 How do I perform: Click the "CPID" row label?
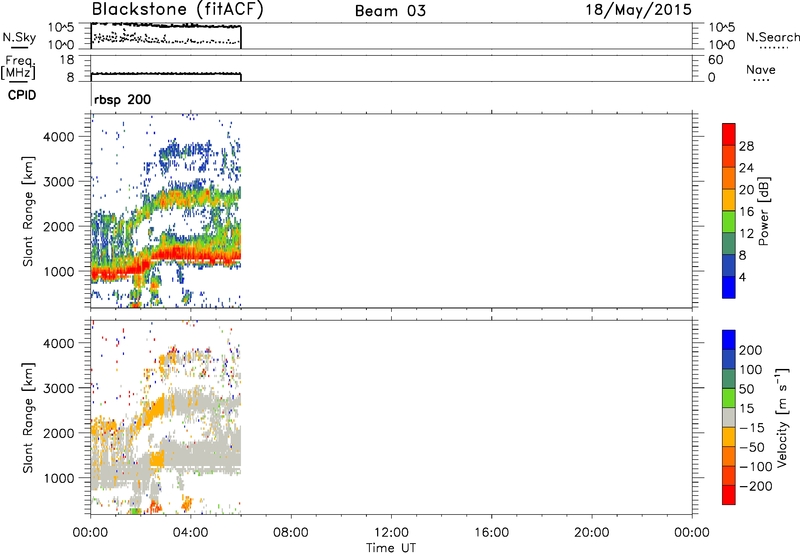click(x=22, y=95)
